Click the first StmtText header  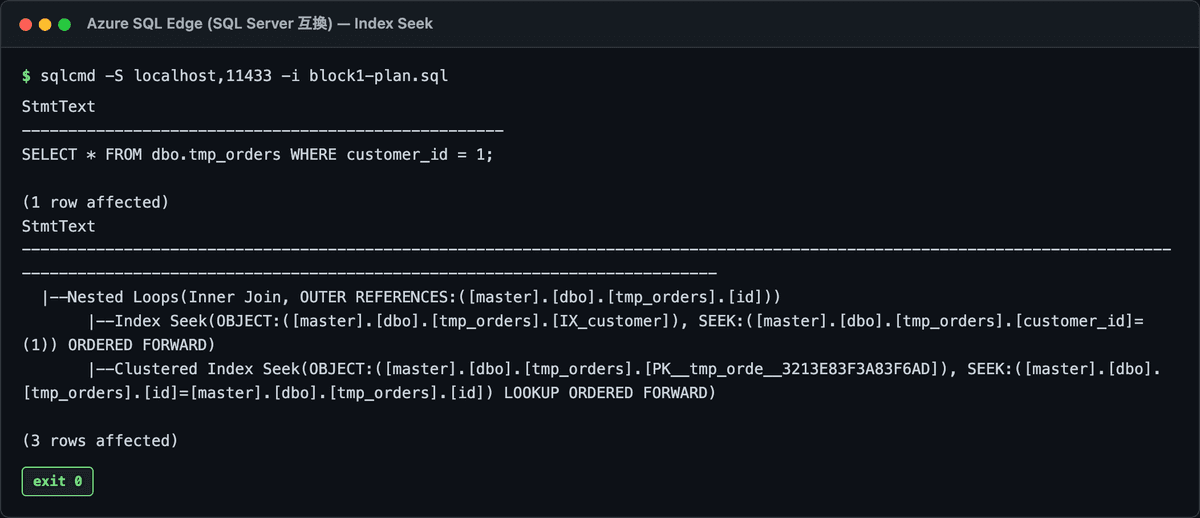pos(58,106)
